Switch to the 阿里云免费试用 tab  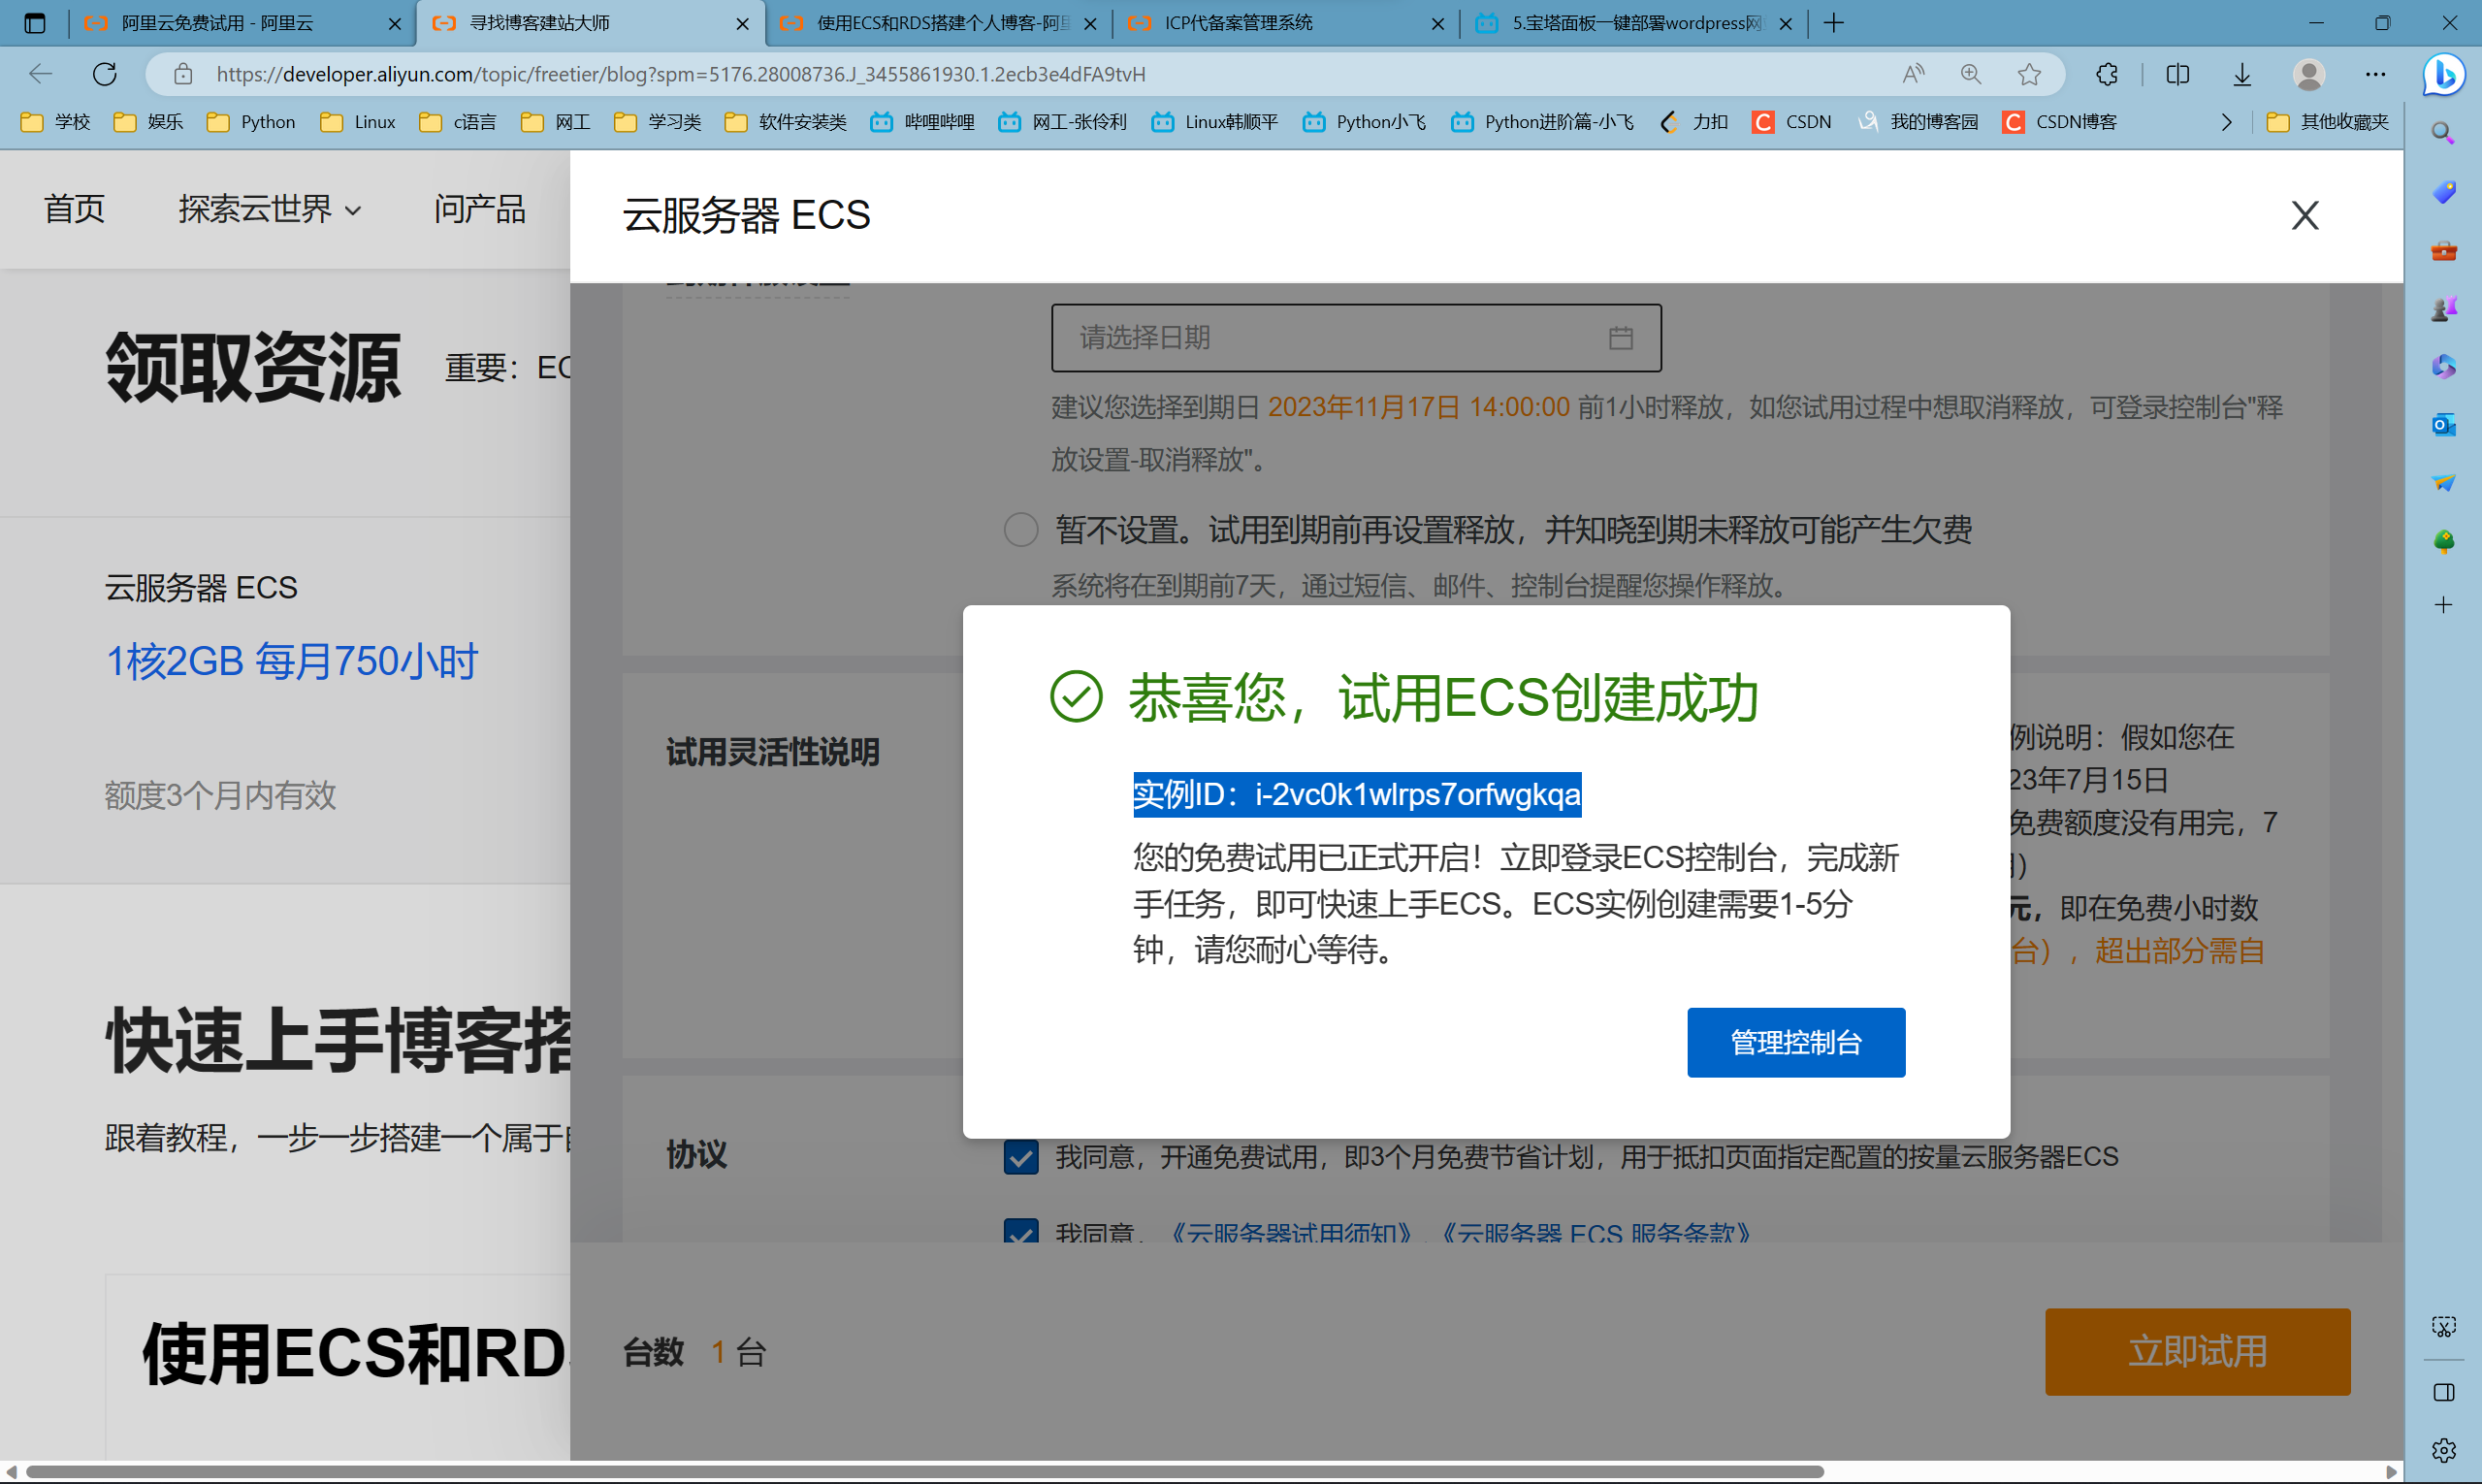[x=217, y=23]
